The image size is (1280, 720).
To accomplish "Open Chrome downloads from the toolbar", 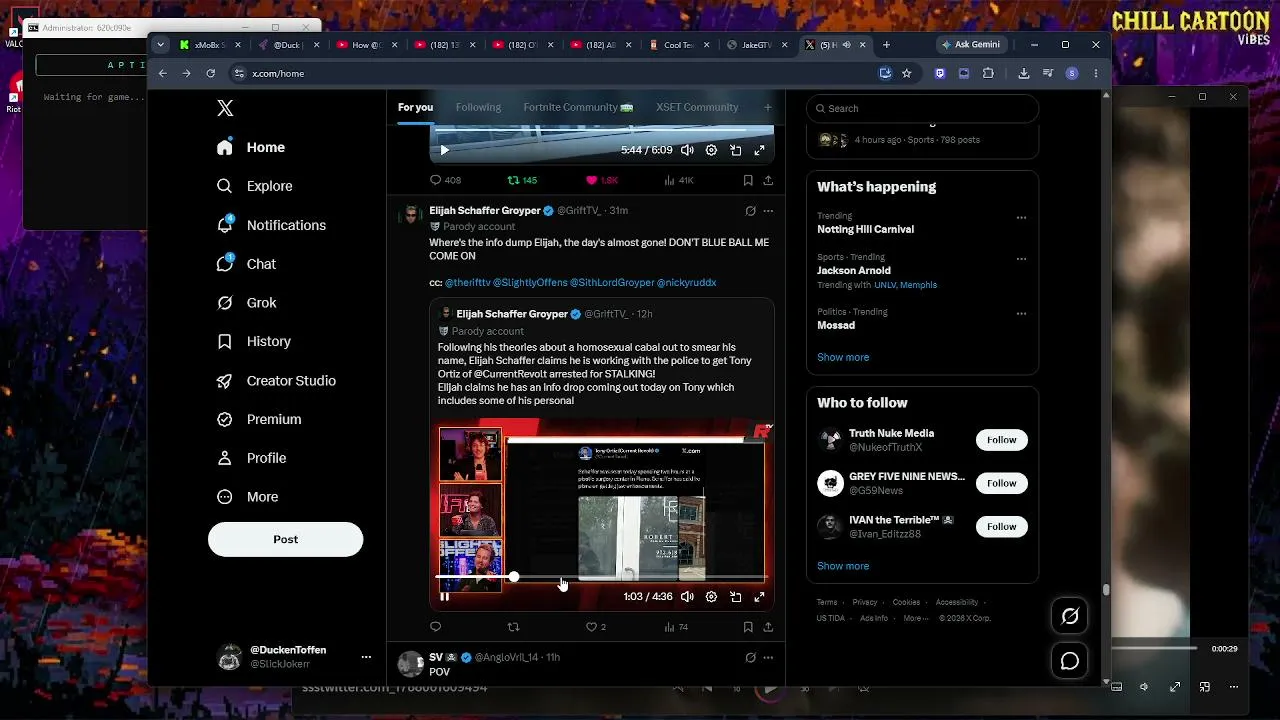I will point(1023,73).
